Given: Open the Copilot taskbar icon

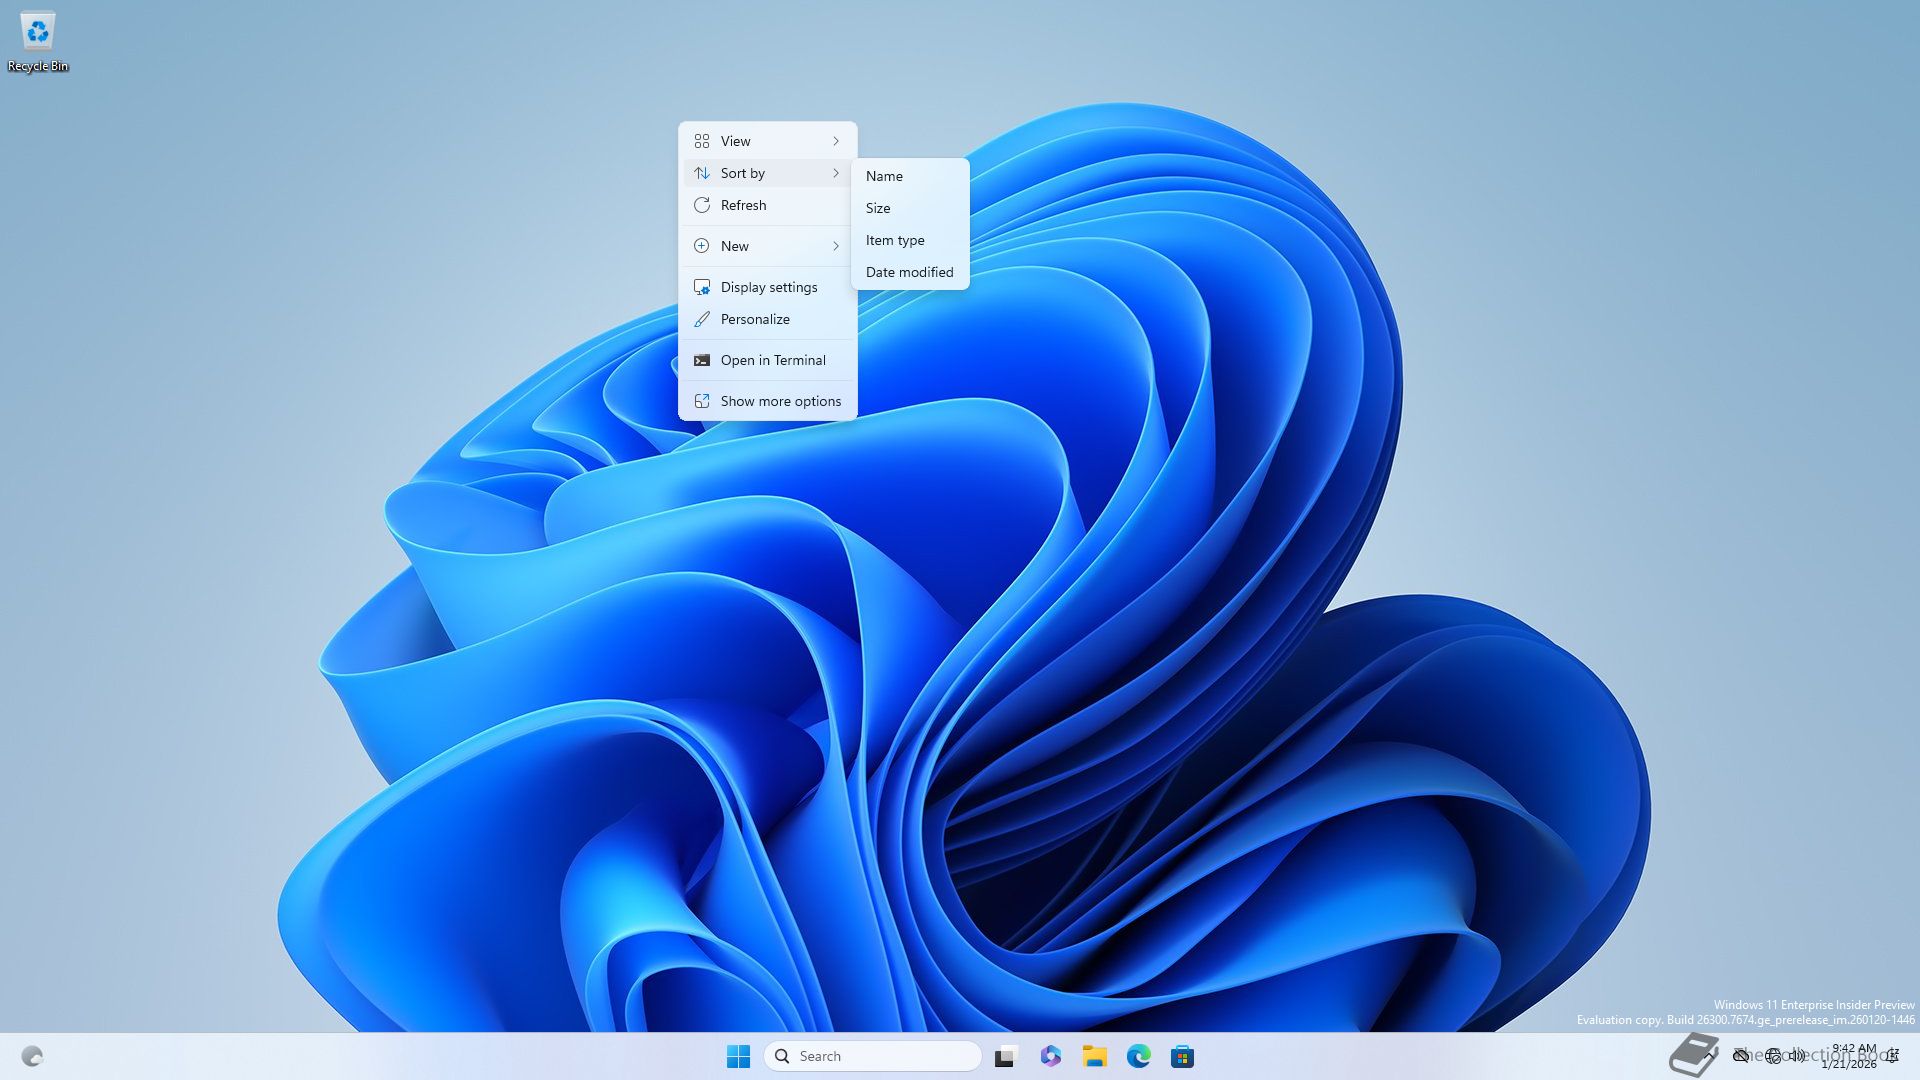Looking at the screenshot, I should coord(1050,1056).
